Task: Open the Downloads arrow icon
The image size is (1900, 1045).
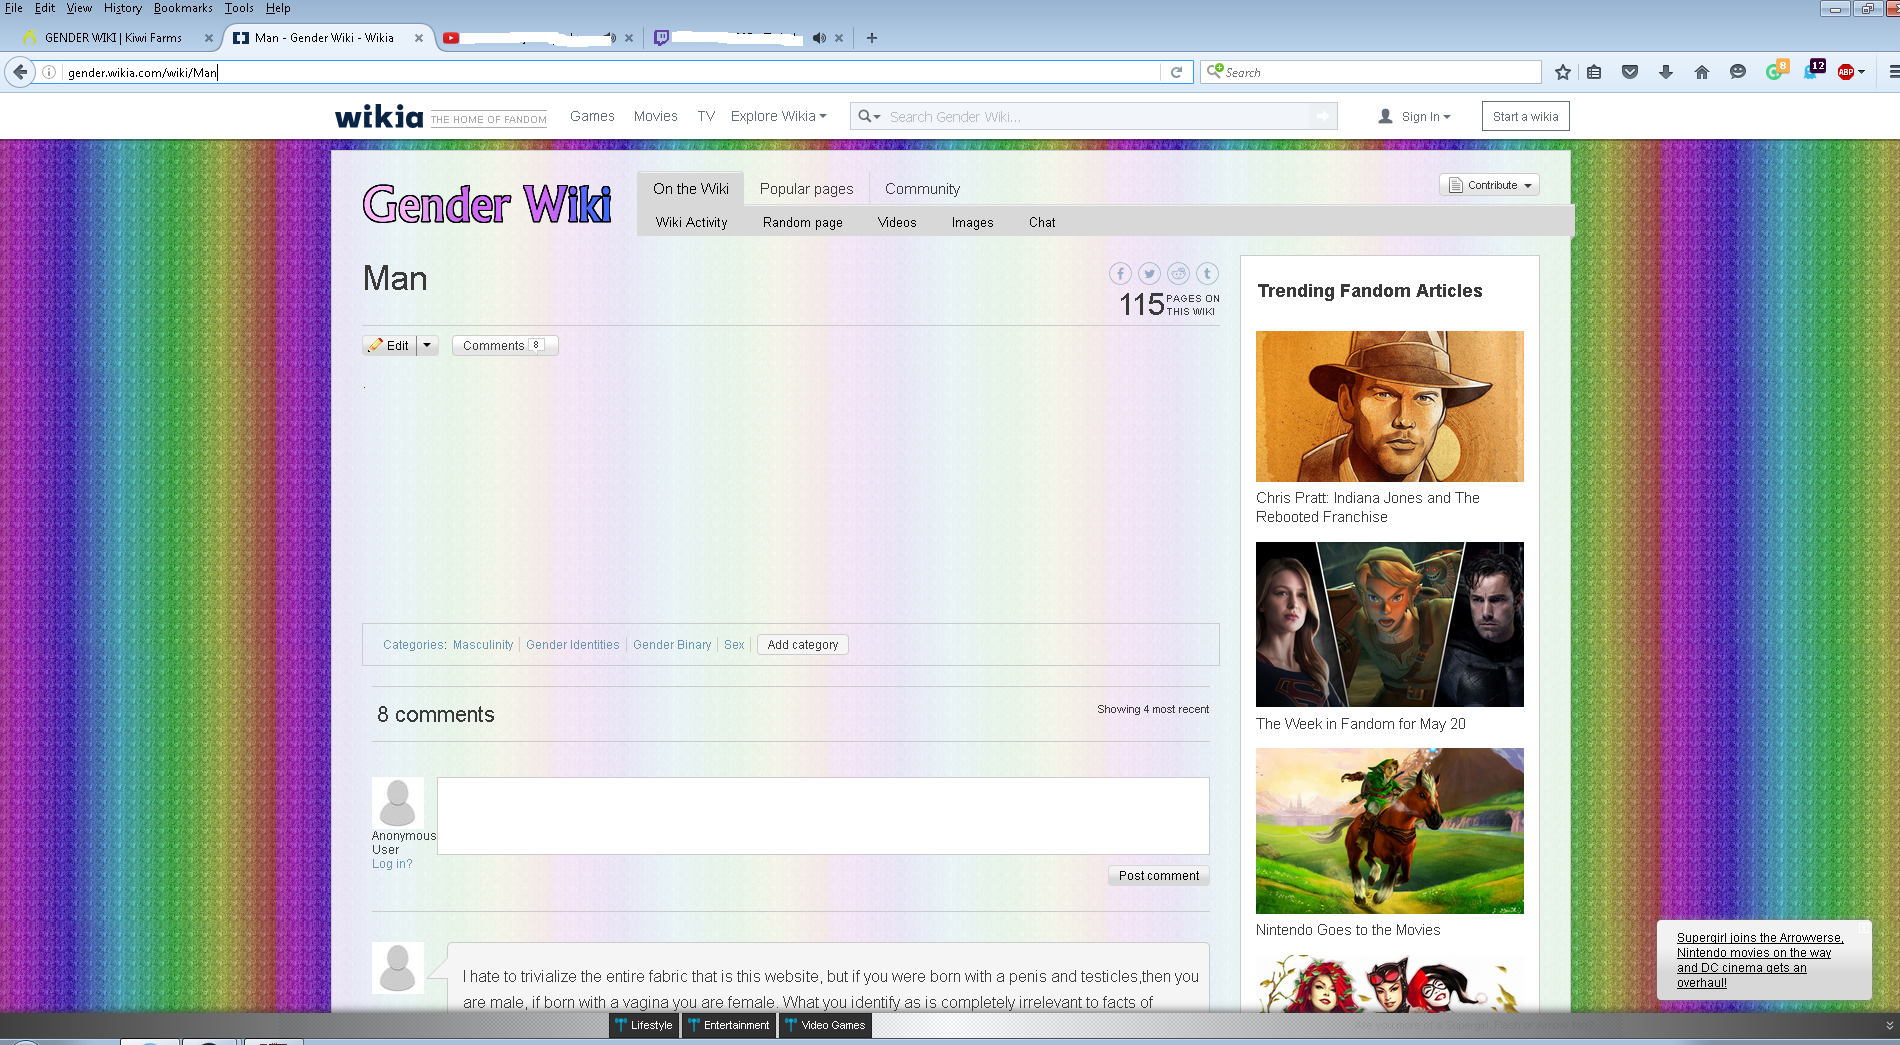Action: click(x=1666, y=72)
